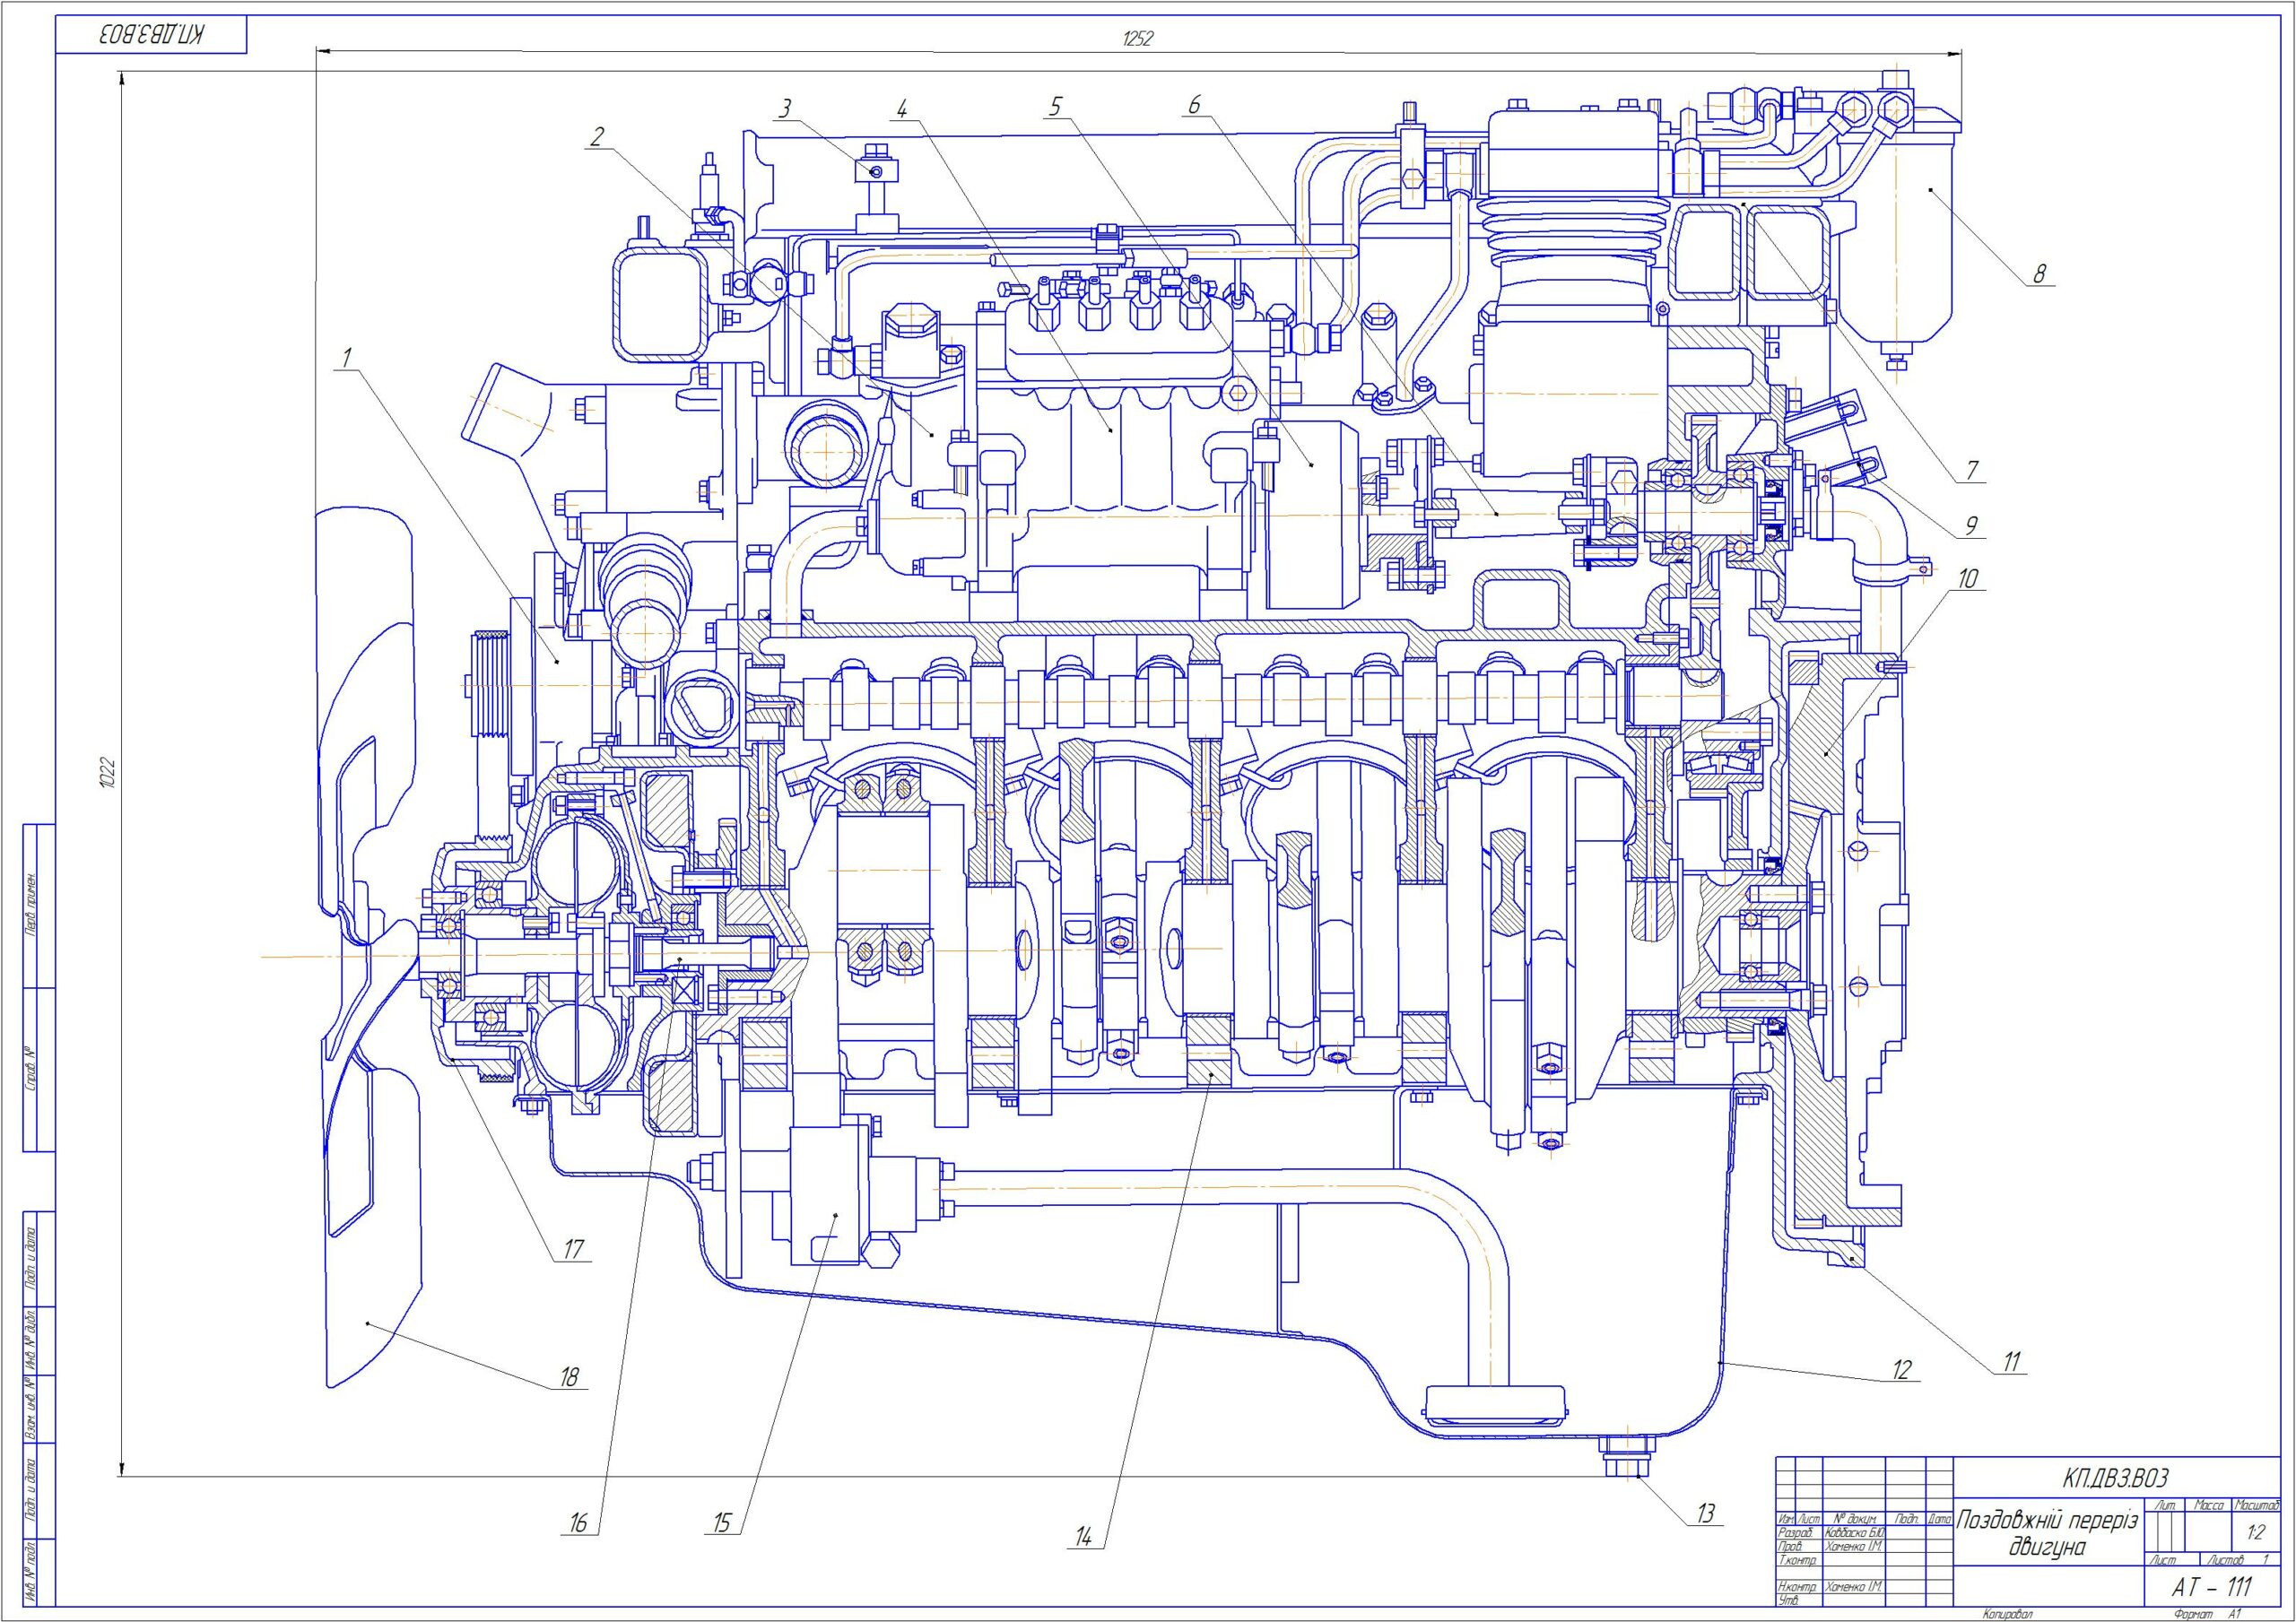The image size is (2296, 1622).
Task: Click callout number 8 label
Action: click(x=2040, y=274)
